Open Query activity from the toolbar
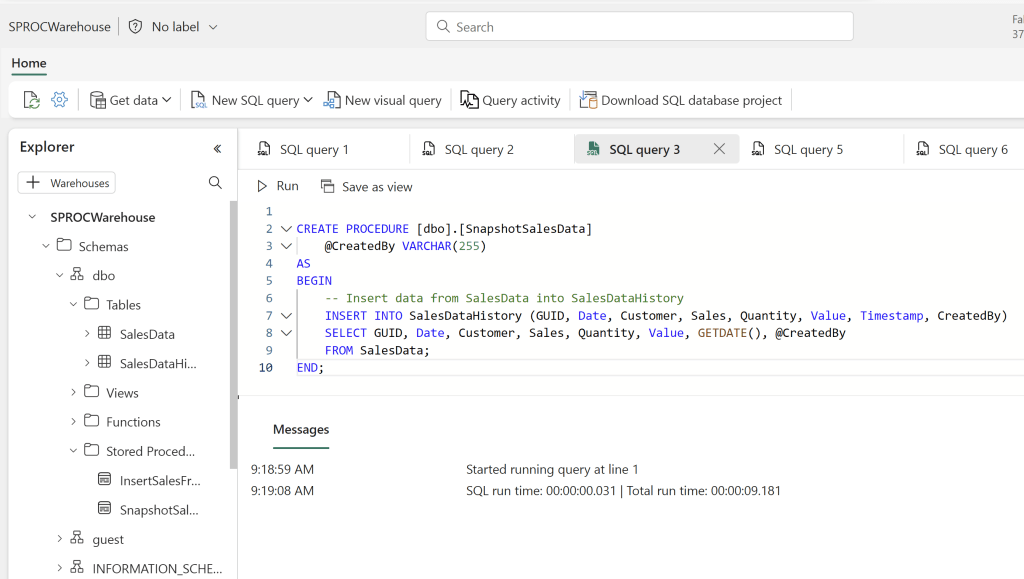The image size is (1024, 579). pyautogui.click(x=510, y=100)
